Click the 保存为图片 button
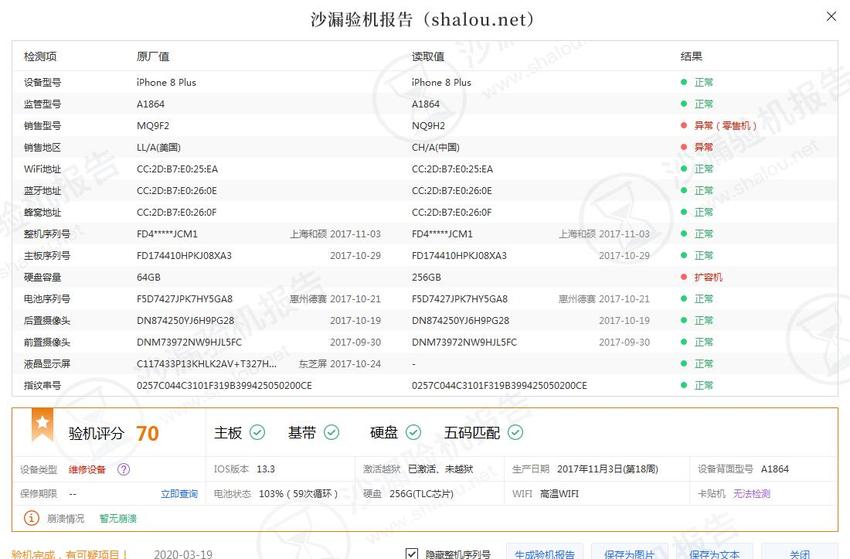Screen dimensions: 850x559 coord(629,551)
